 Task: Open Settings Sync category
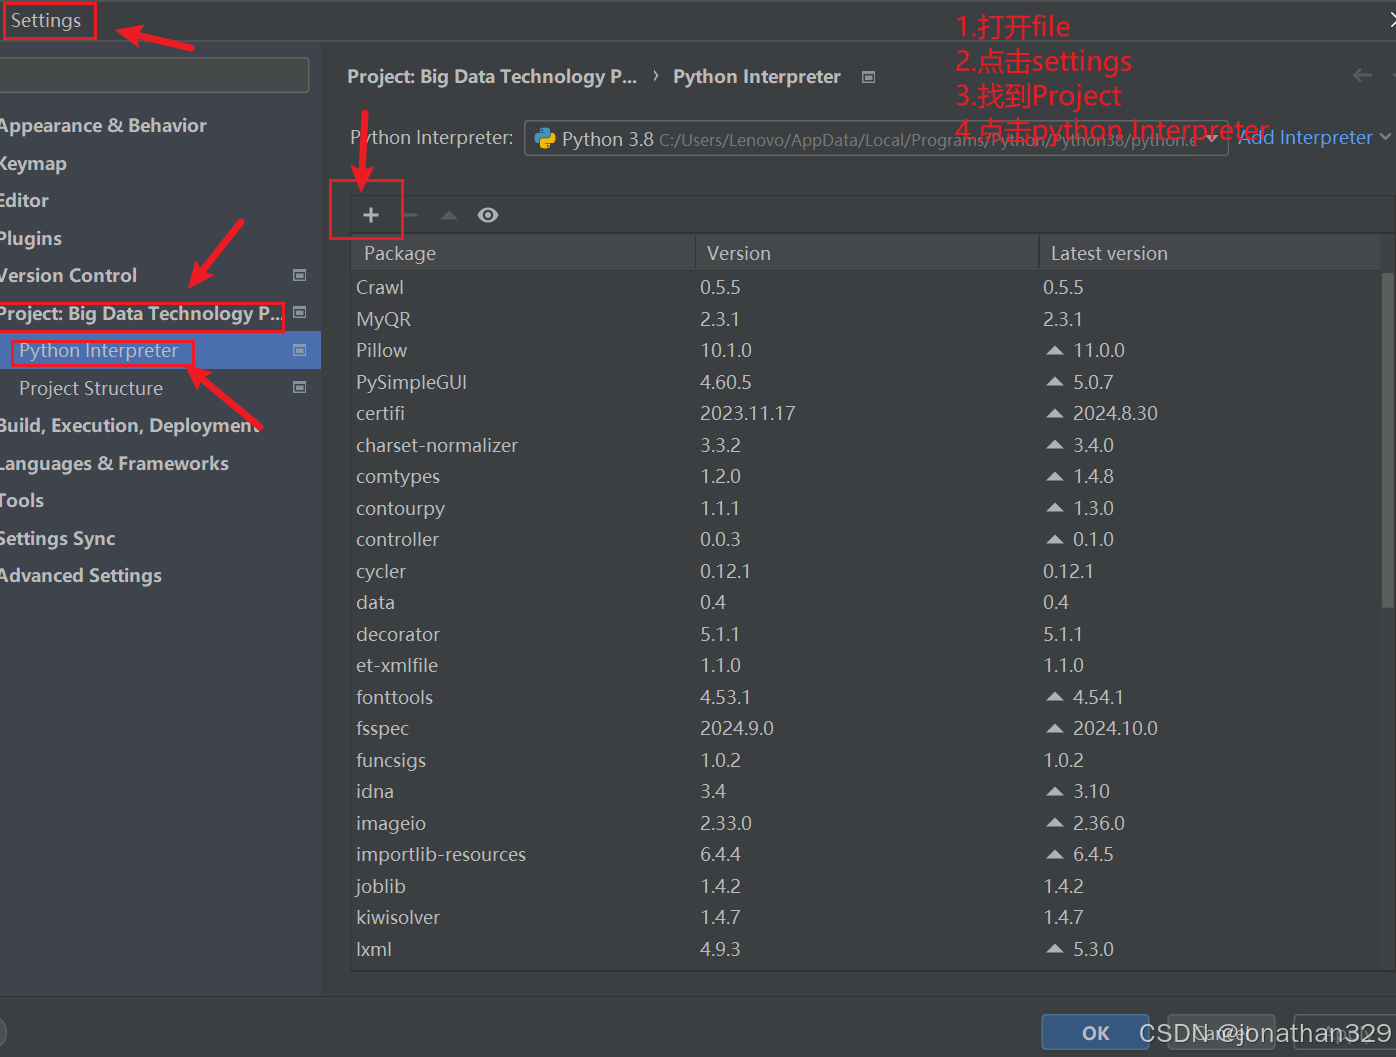click(58, 538)
